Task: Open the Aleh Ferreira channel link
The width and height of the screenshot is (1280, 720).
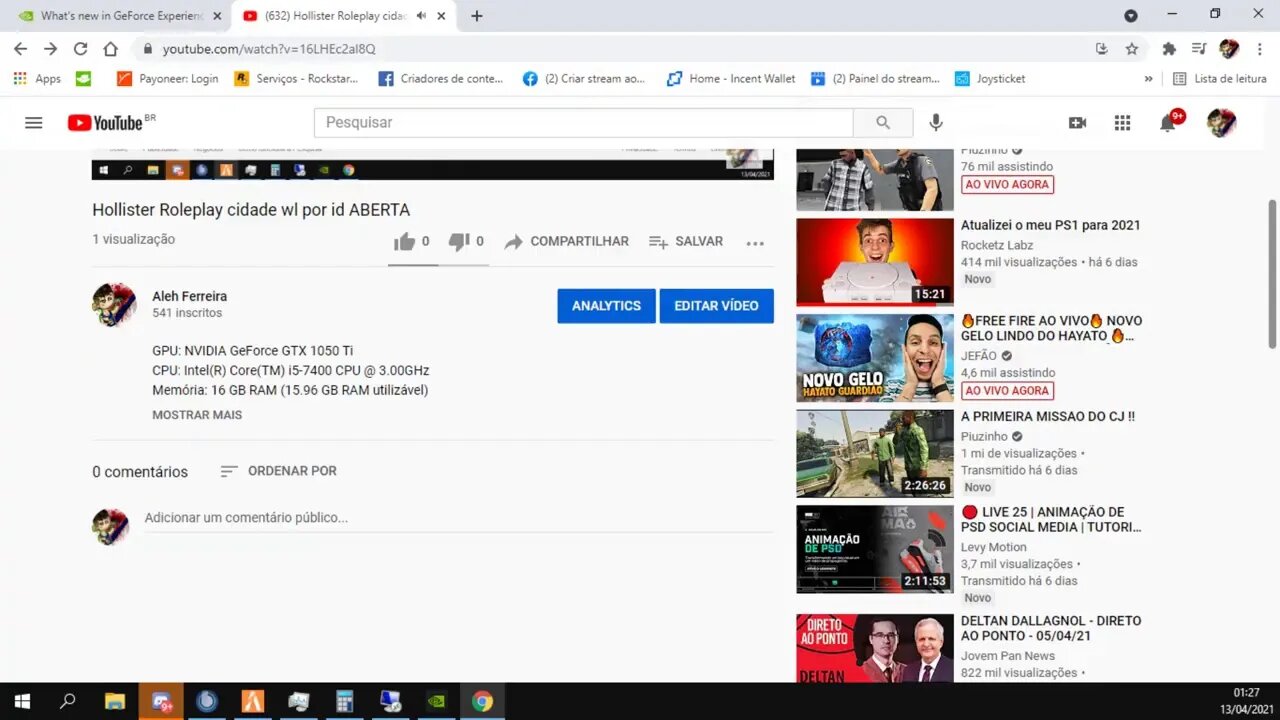Action: (189, 296)
